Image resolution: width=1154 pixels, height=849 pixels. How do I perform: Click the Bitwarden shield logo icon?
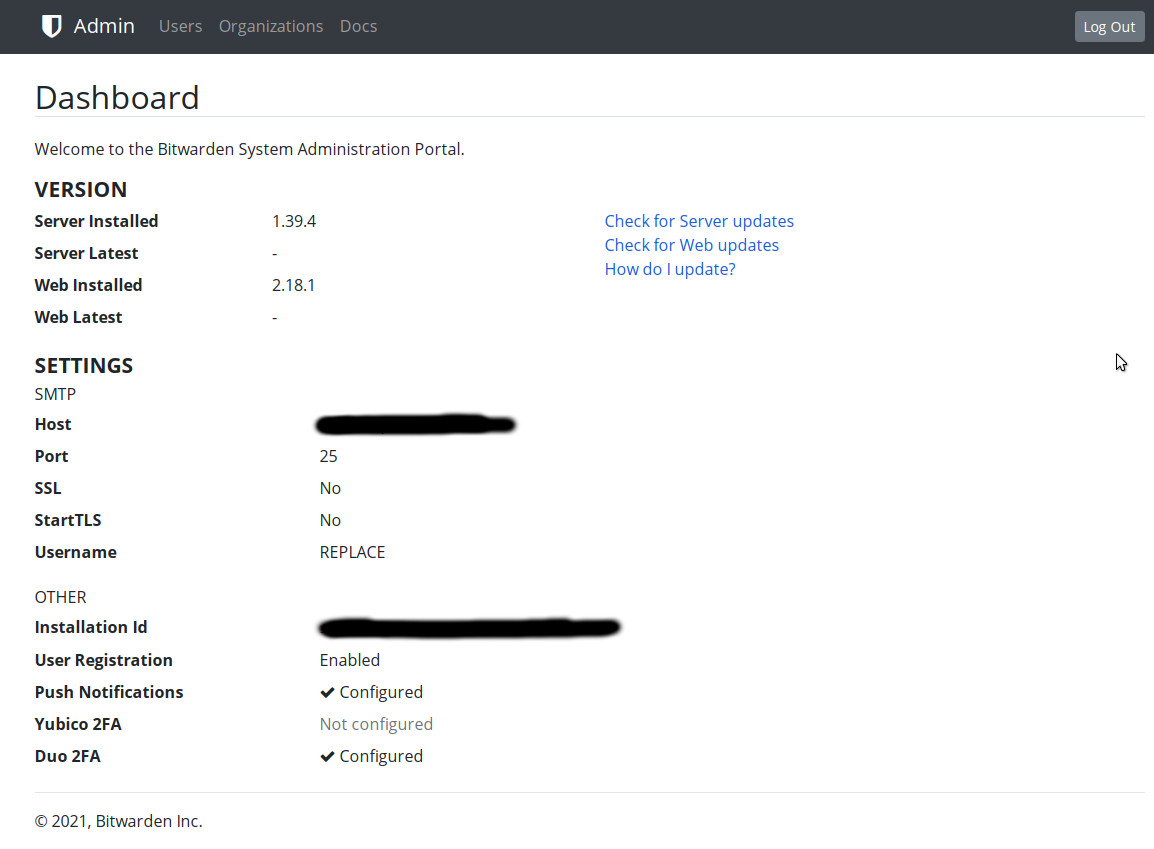pos(52,26)
